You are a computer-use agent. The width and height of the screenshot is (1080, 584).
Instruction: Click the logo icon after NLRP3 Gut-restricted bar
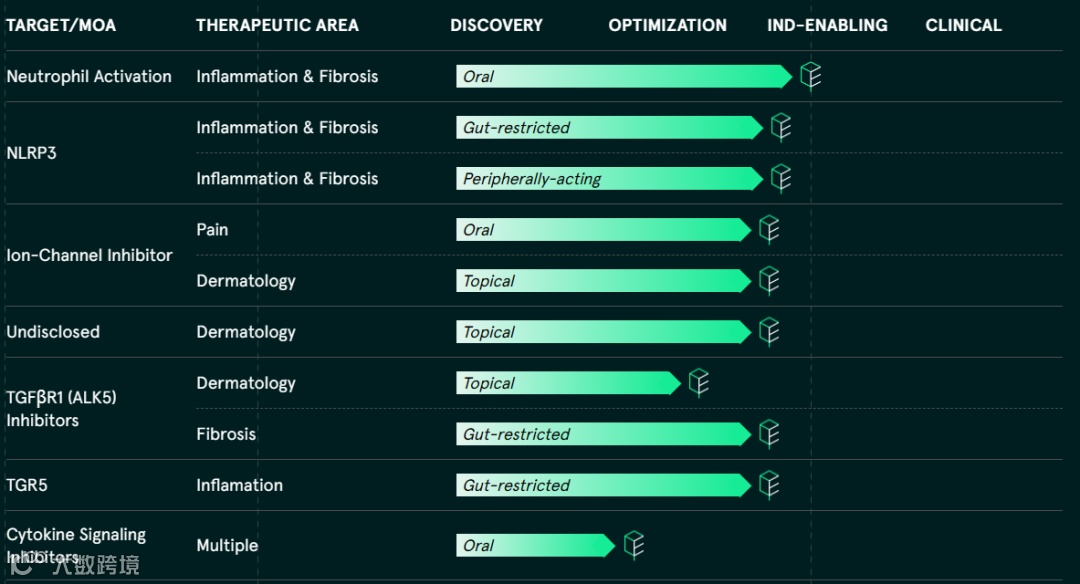click(781, 127)
